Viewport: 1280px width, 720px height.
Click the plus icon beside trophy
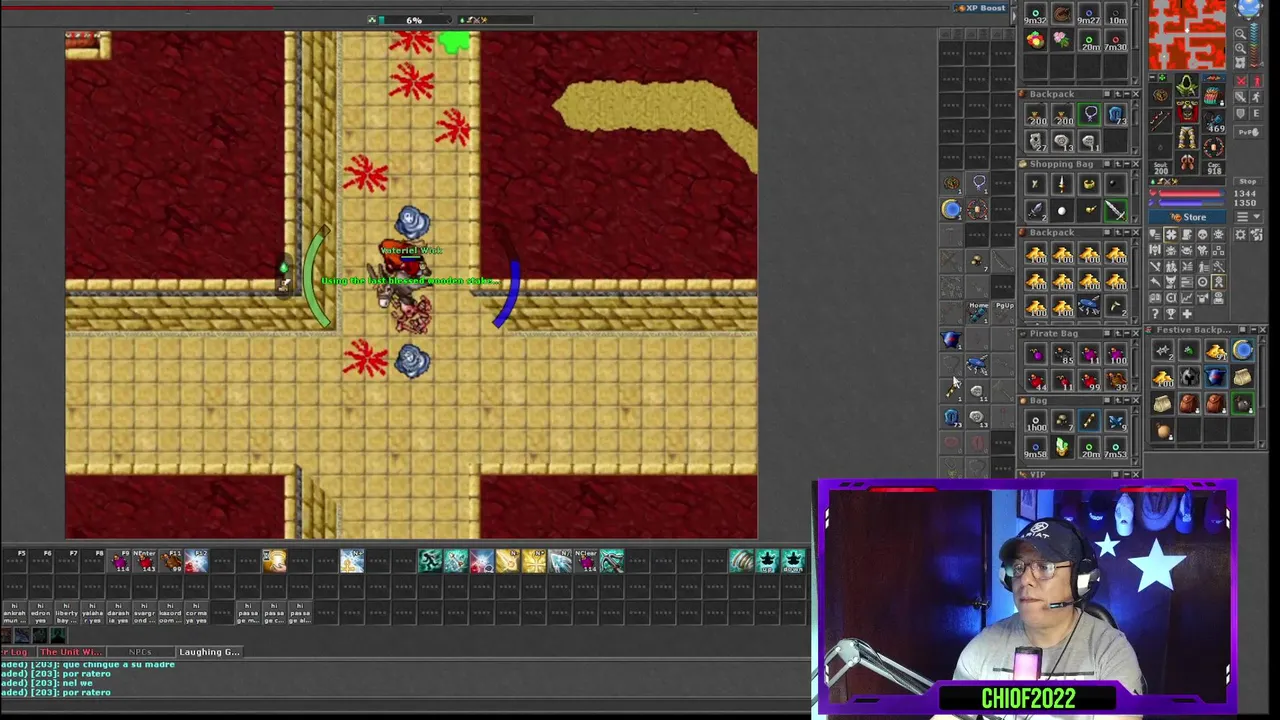click(1187, 314)
